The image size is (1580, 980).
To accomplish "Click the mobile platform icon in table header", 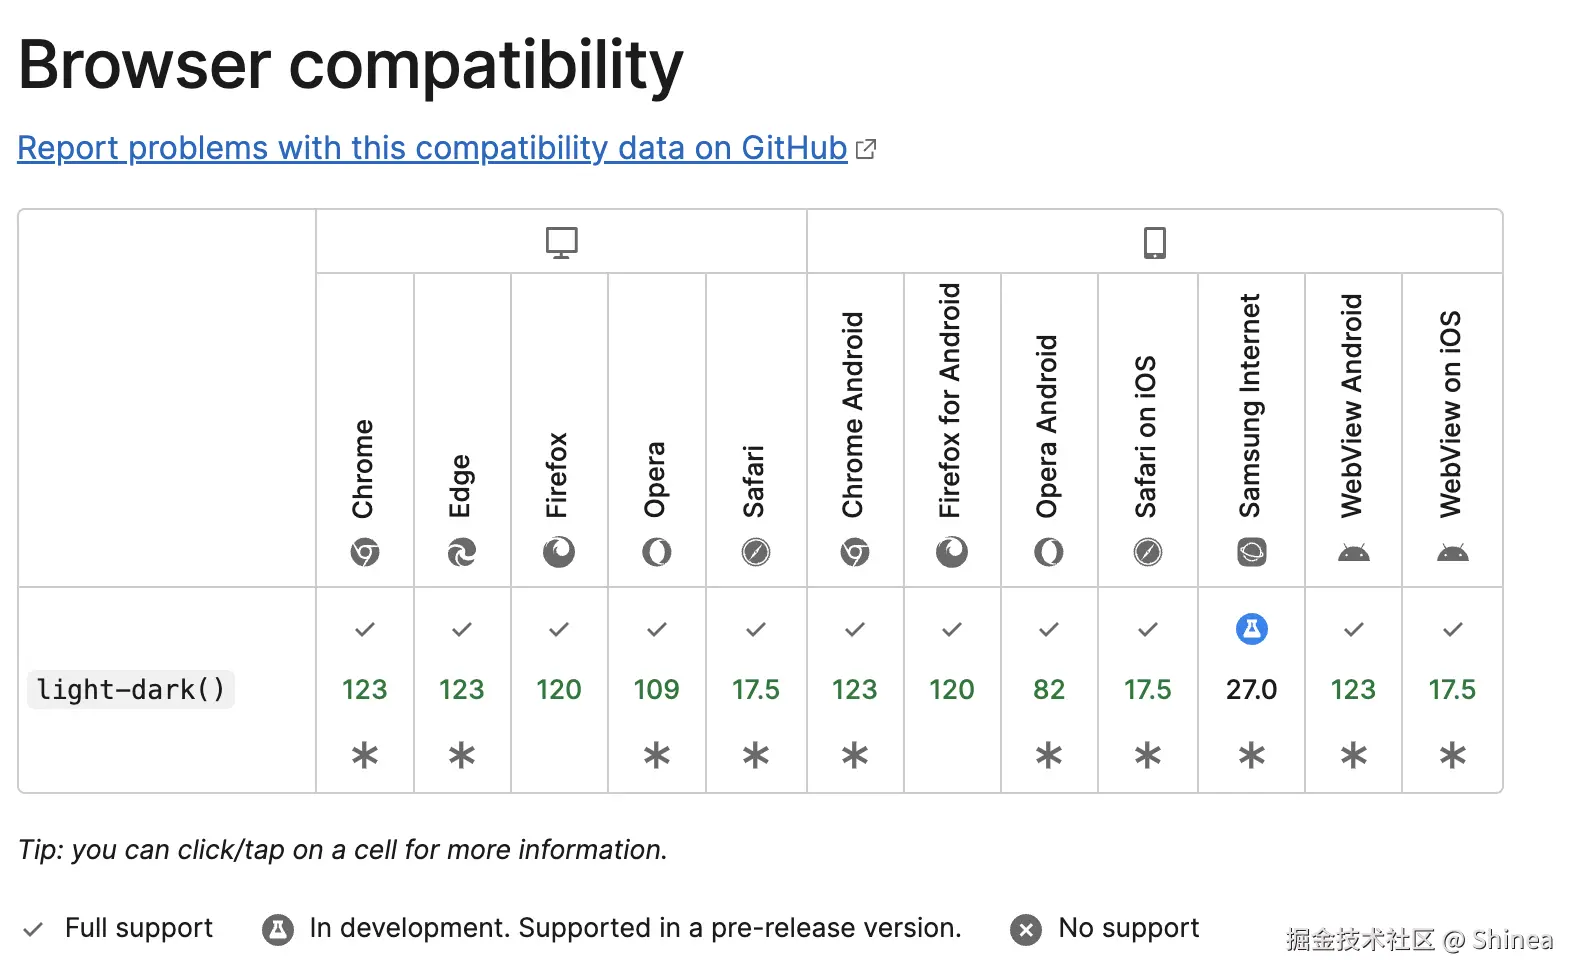I will pos(1154,242).
